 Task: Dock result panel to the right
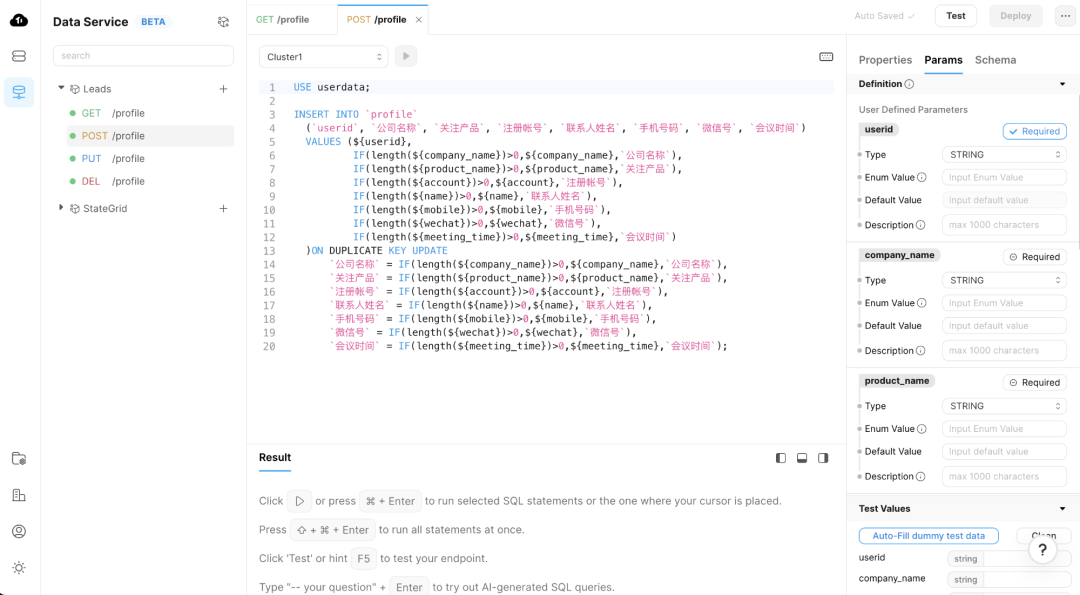tap(823, 458)
